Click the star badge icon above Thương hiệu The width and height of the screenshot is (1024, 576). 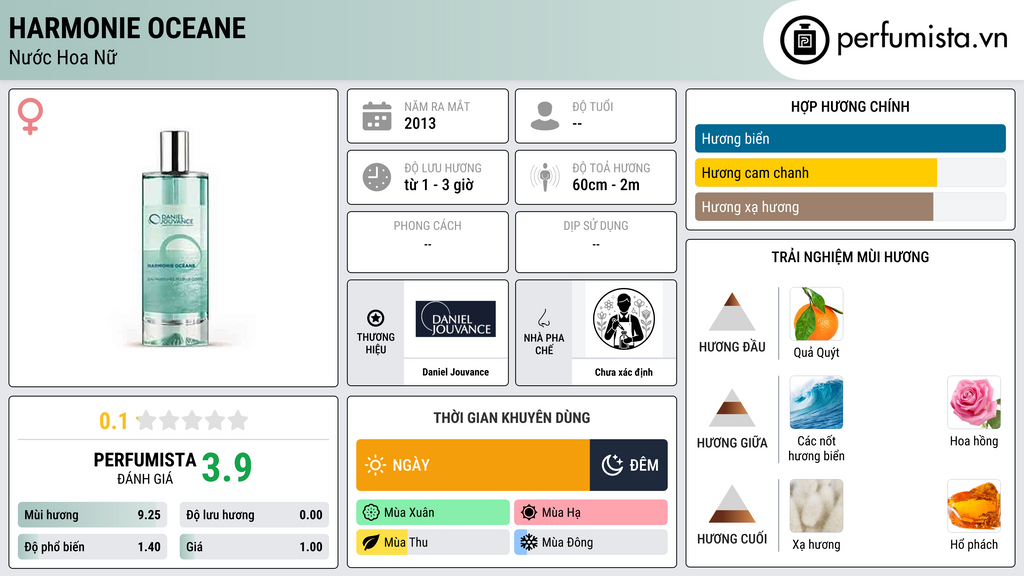tap(376, 318)
